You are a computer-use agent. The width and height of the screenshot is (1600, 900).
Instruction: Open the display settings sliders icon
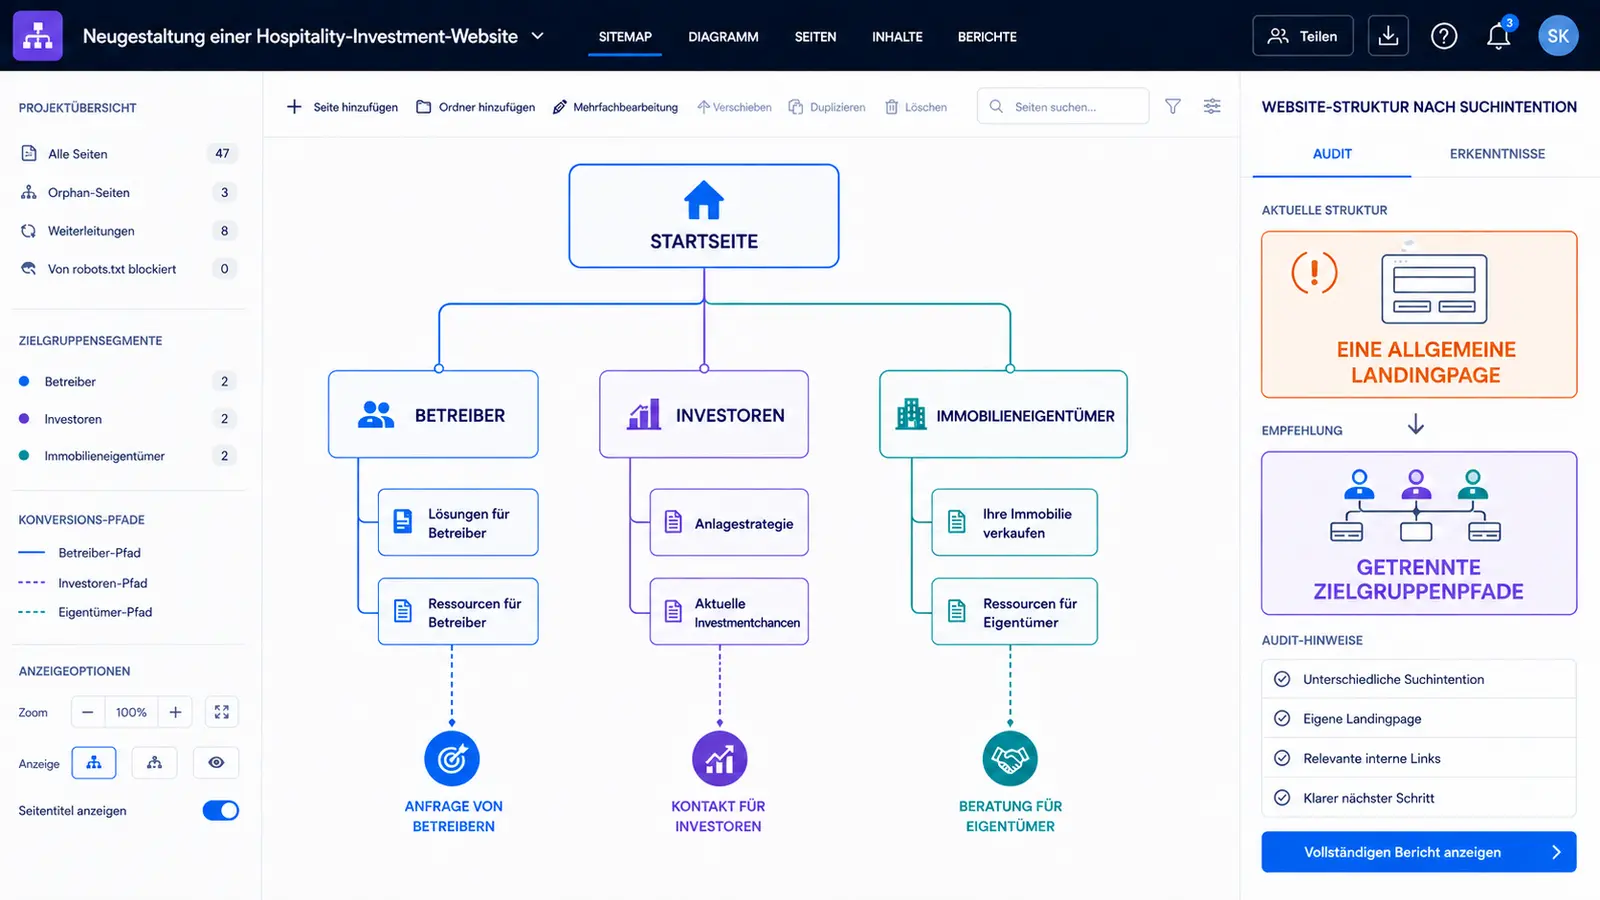pyautogui.click(x=1212, y=106)
